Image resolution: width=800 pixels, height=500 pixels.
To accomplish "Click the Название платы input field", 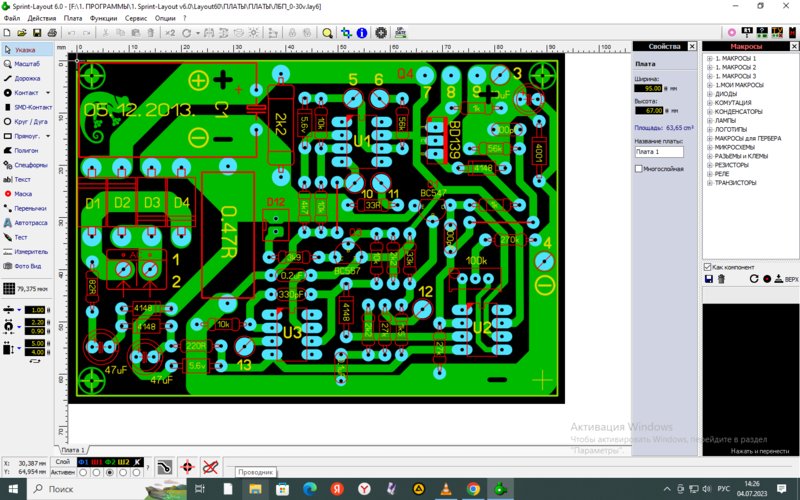I will (x=659, y=152).
